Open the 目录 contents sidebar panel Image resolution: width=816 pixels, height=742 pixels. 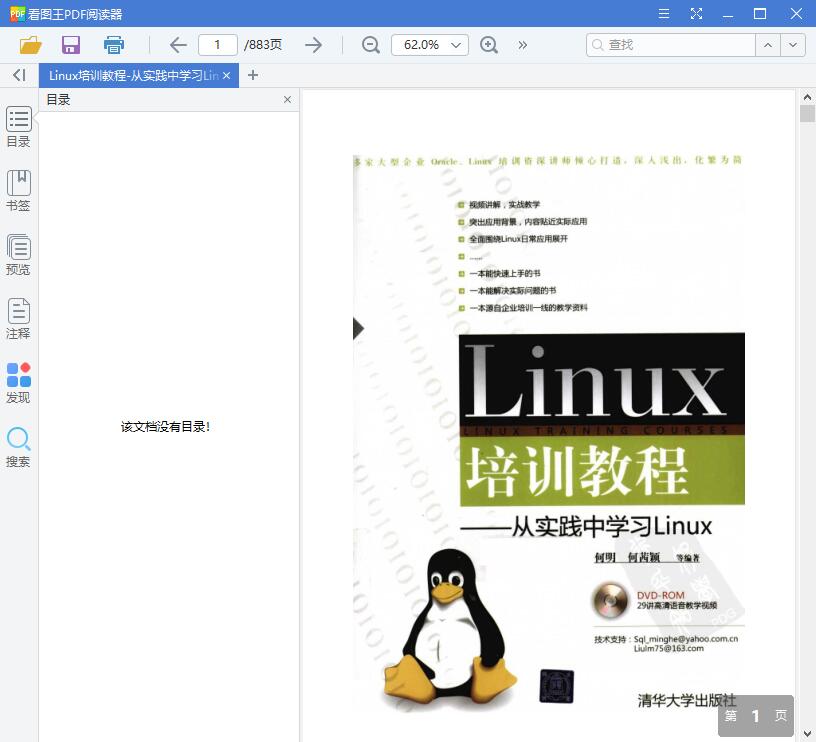(19, 127)
